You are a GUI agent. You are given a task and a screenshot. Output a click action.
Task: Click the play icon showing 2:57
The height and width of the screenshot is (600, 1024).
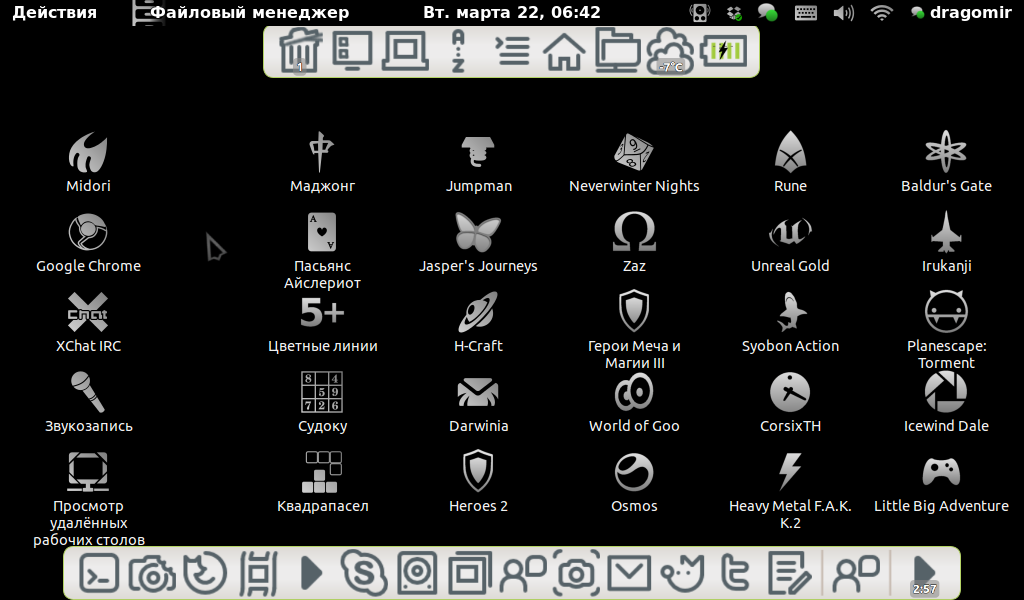[924, 575]
